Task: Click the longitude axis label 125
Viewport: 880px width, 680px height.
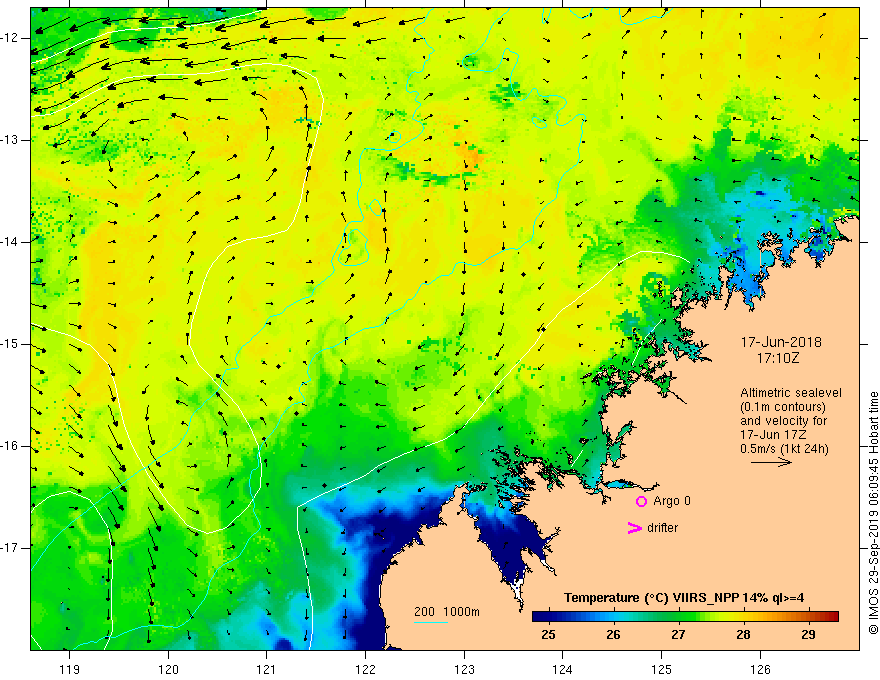Action: click(x=662, y=669)
